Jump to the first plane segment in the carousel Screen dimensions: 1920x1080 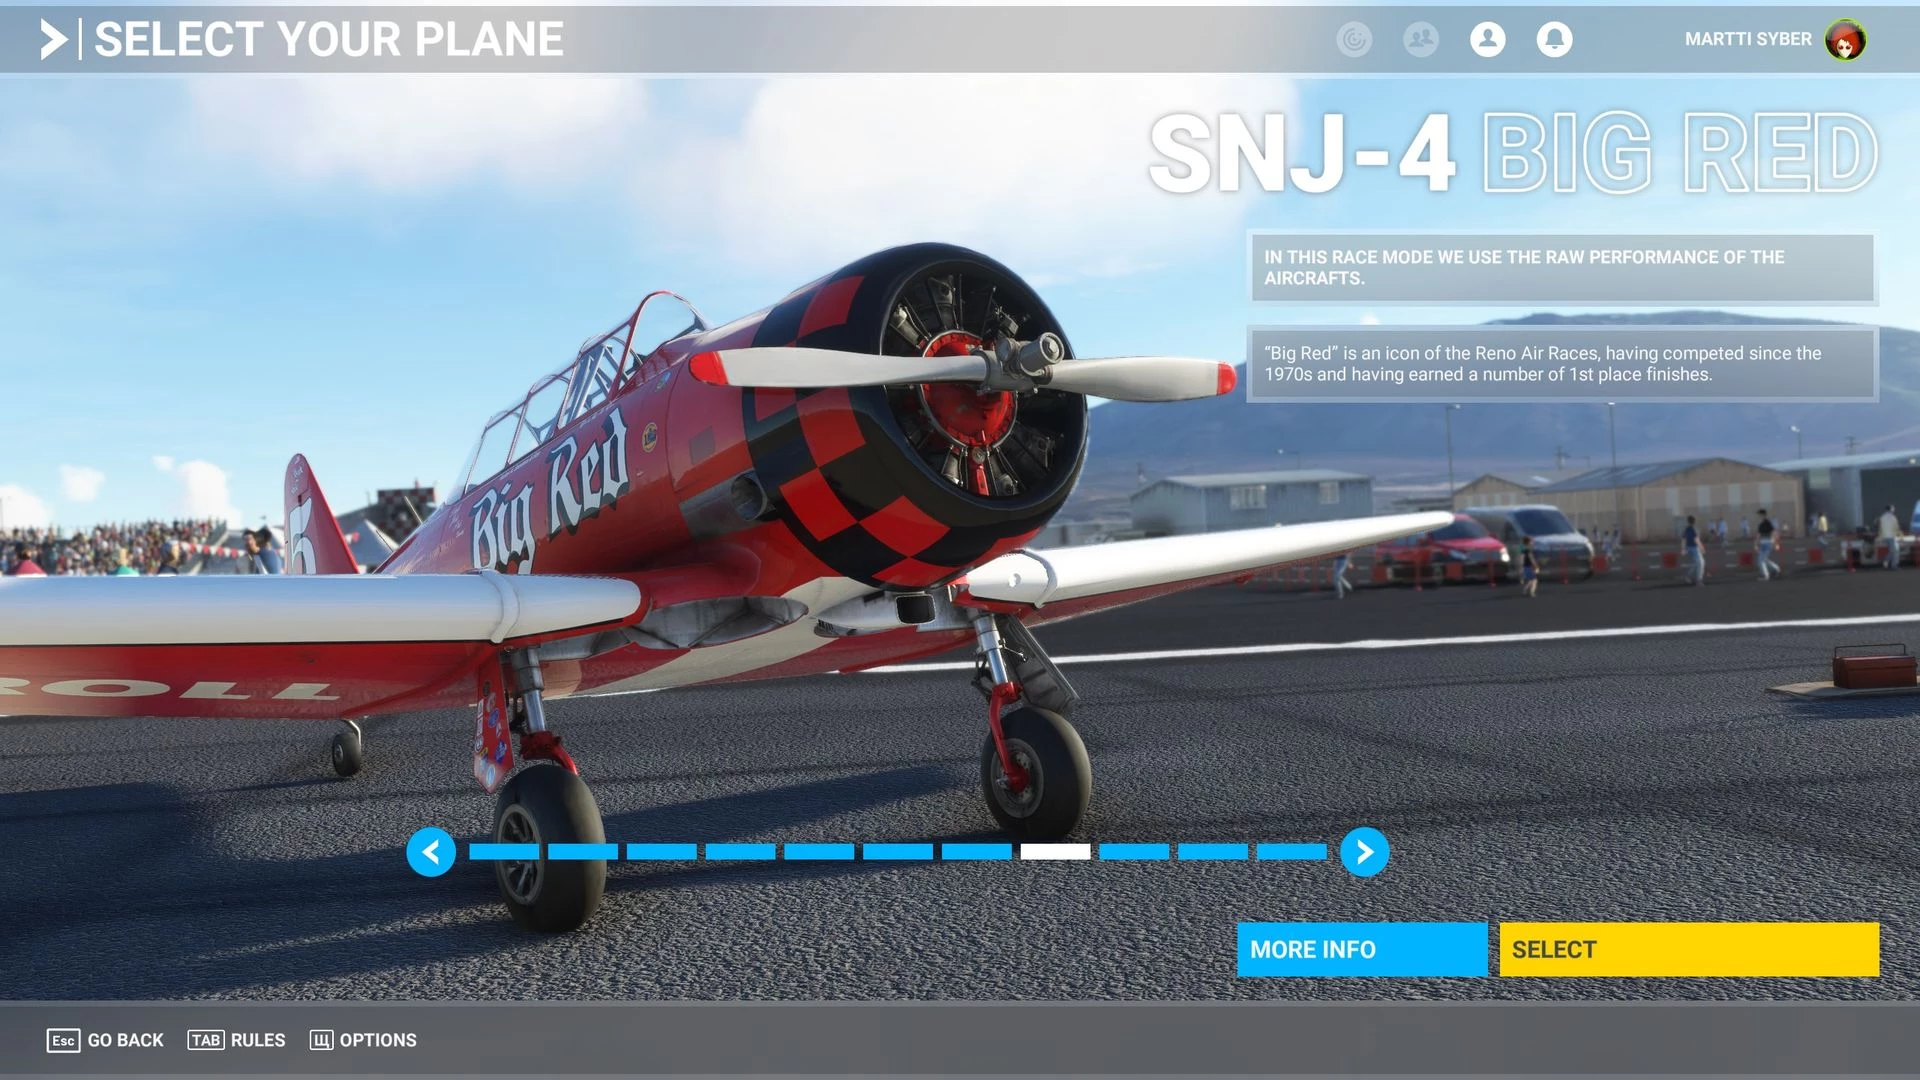(x=504, y=852)
